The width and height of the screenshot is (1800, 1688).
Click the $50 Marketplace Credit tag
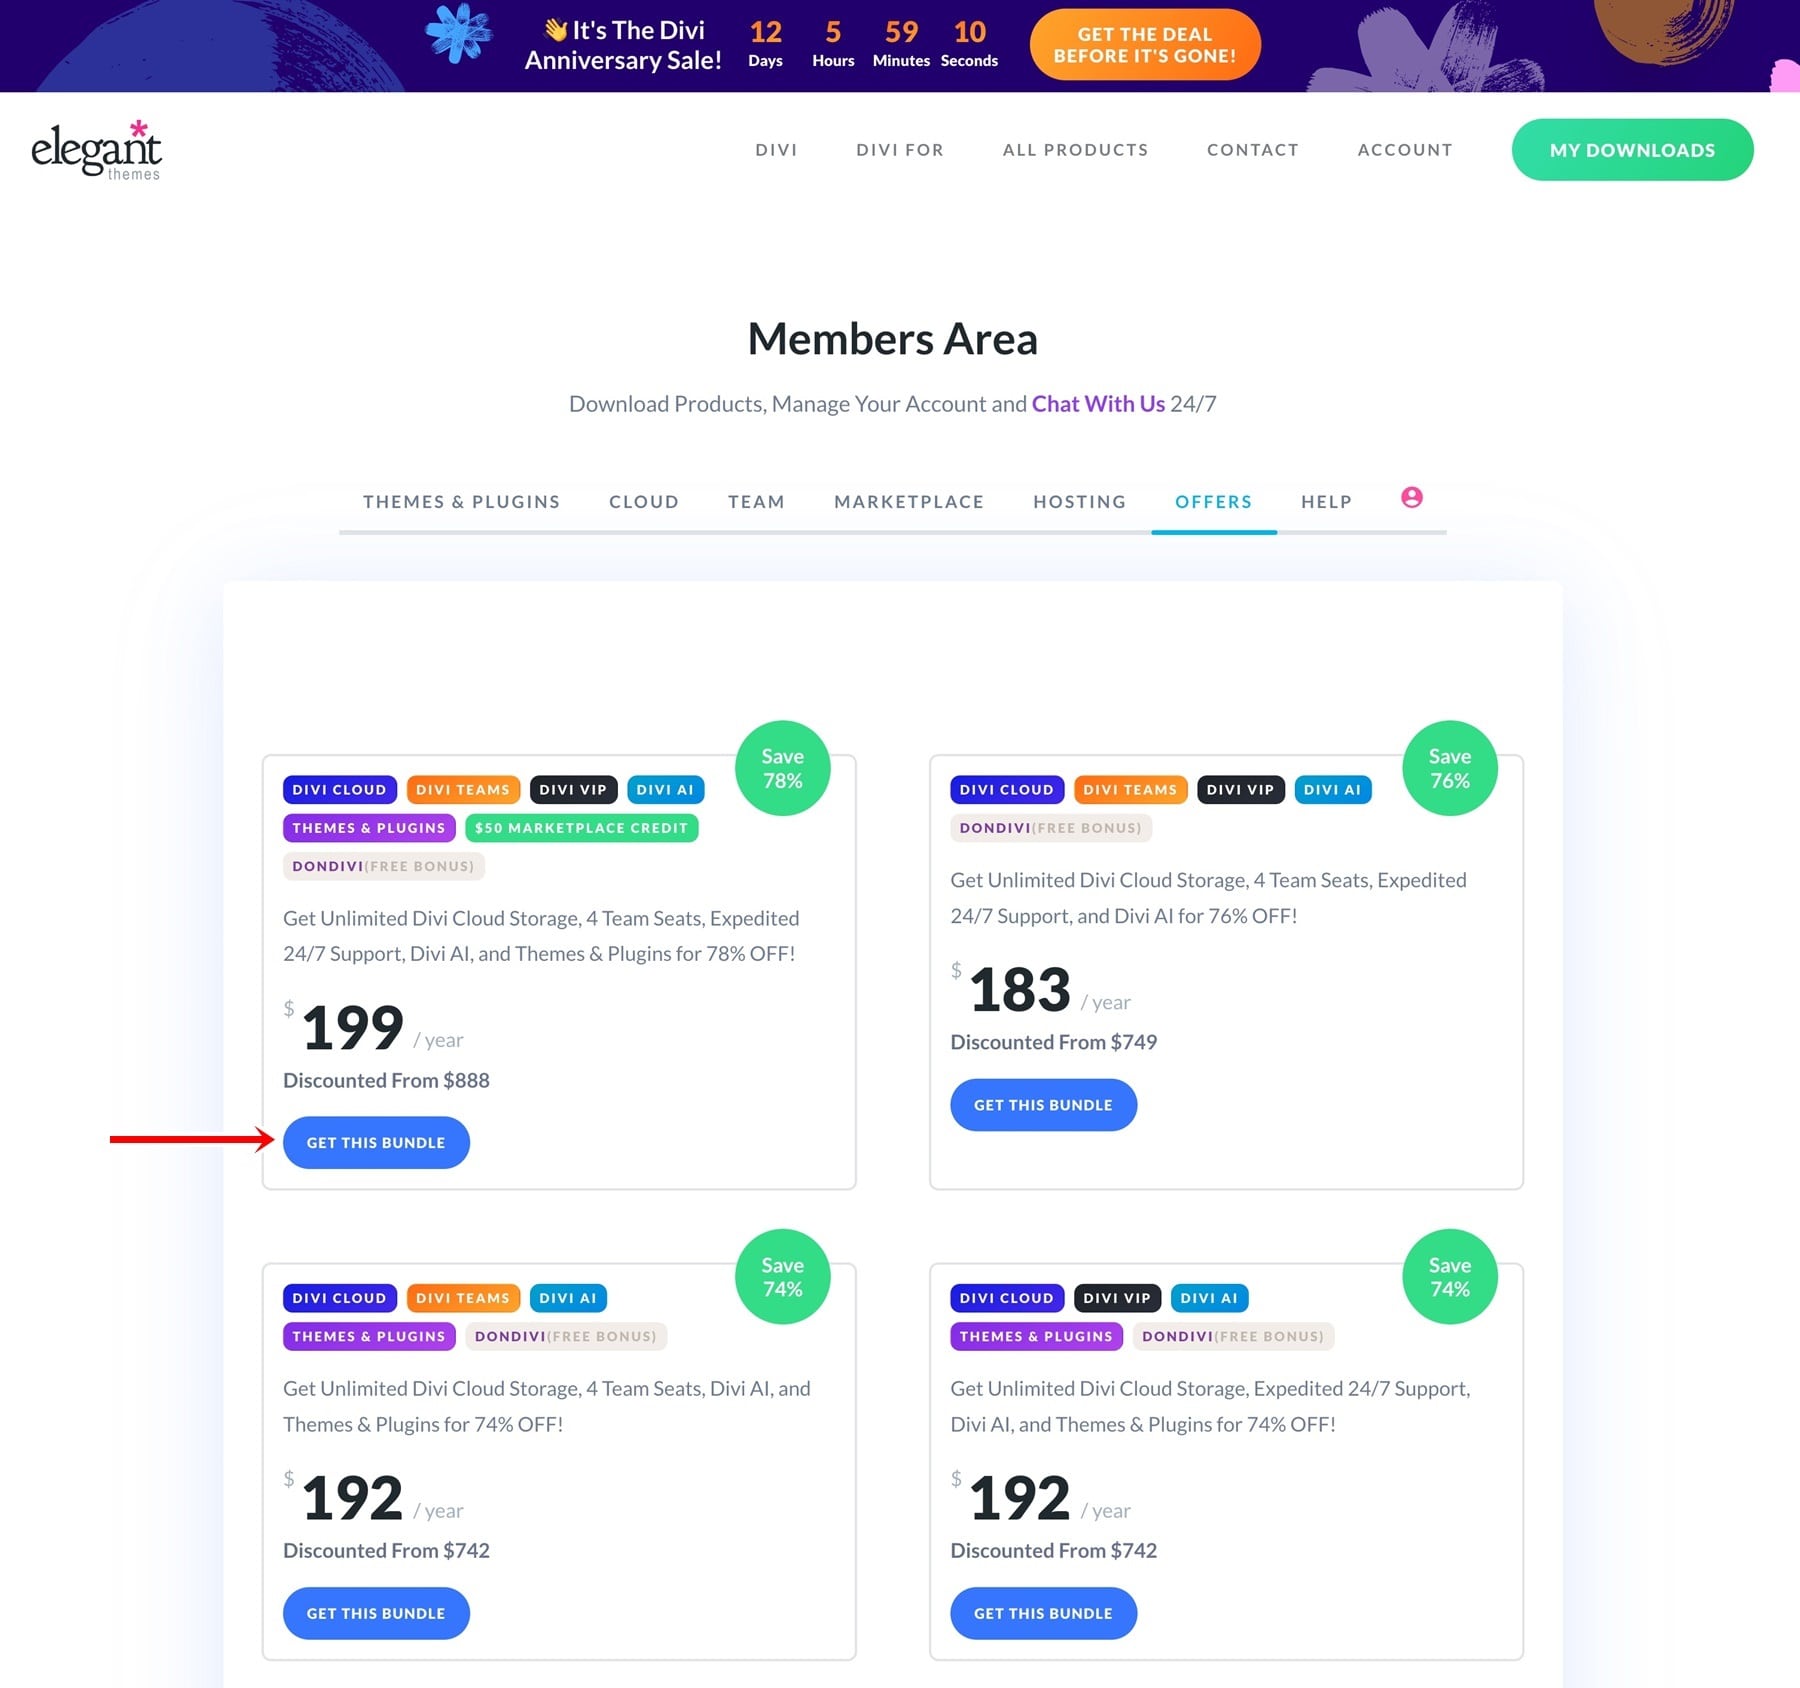[x=582, y=828]
